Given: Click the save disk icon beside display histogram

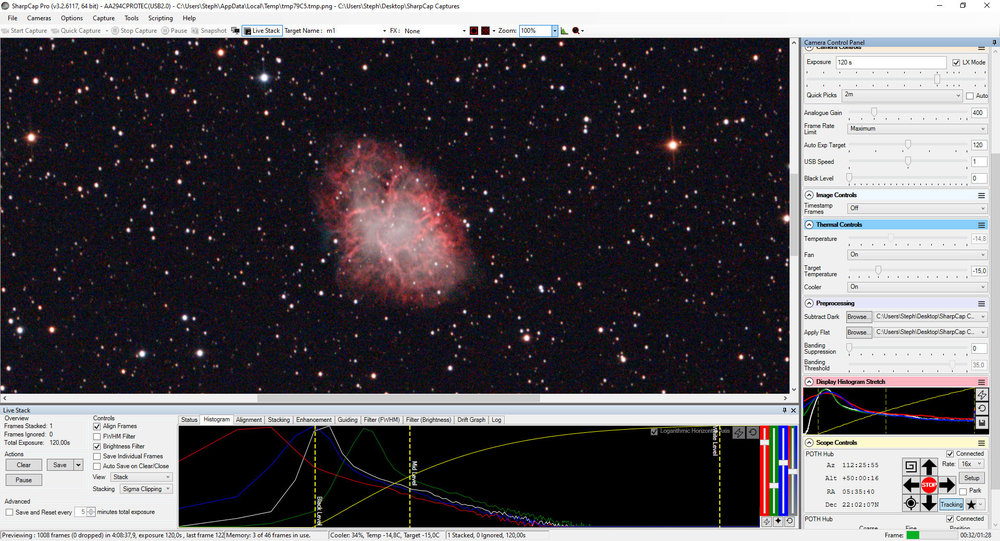Looking at the screenshot, I should click(x=982, y=423).
